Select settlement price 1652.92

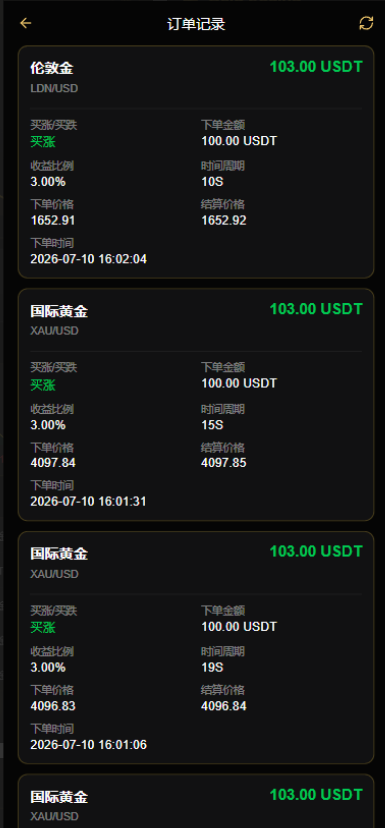(224, 220)
